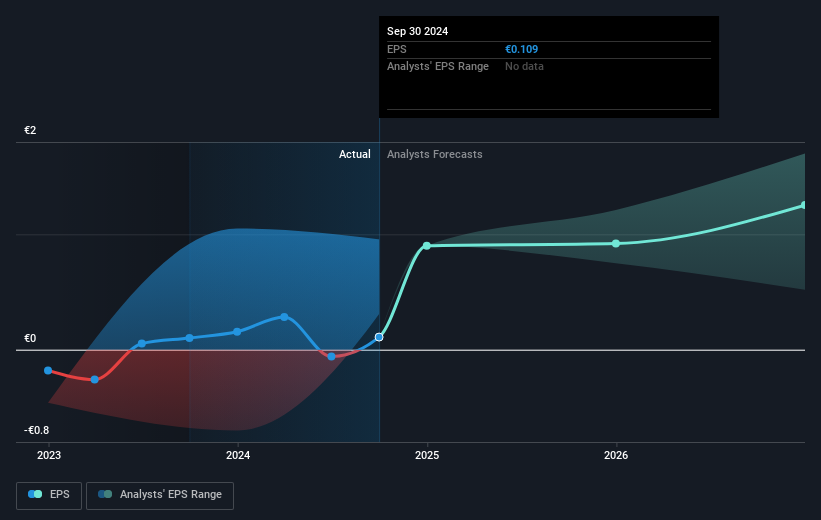Screen dimensions: 821x520
Task: Select the 2025 forecast EPS point
Action: pos(427,246)
